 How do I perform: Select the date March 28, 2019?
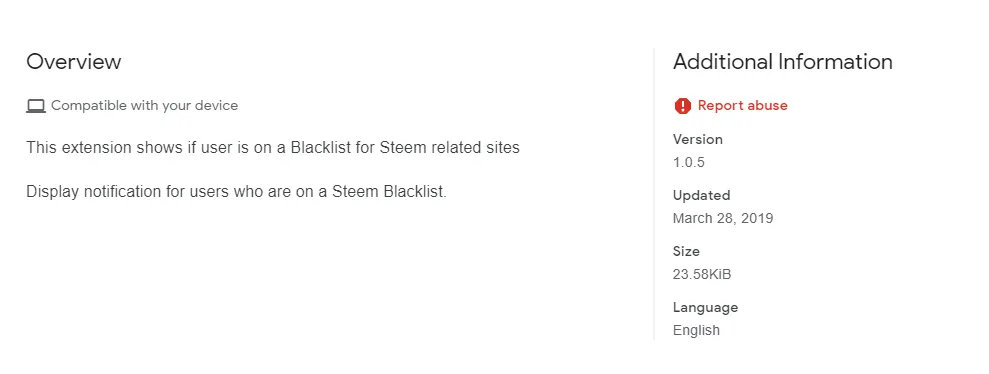[723, 219]
